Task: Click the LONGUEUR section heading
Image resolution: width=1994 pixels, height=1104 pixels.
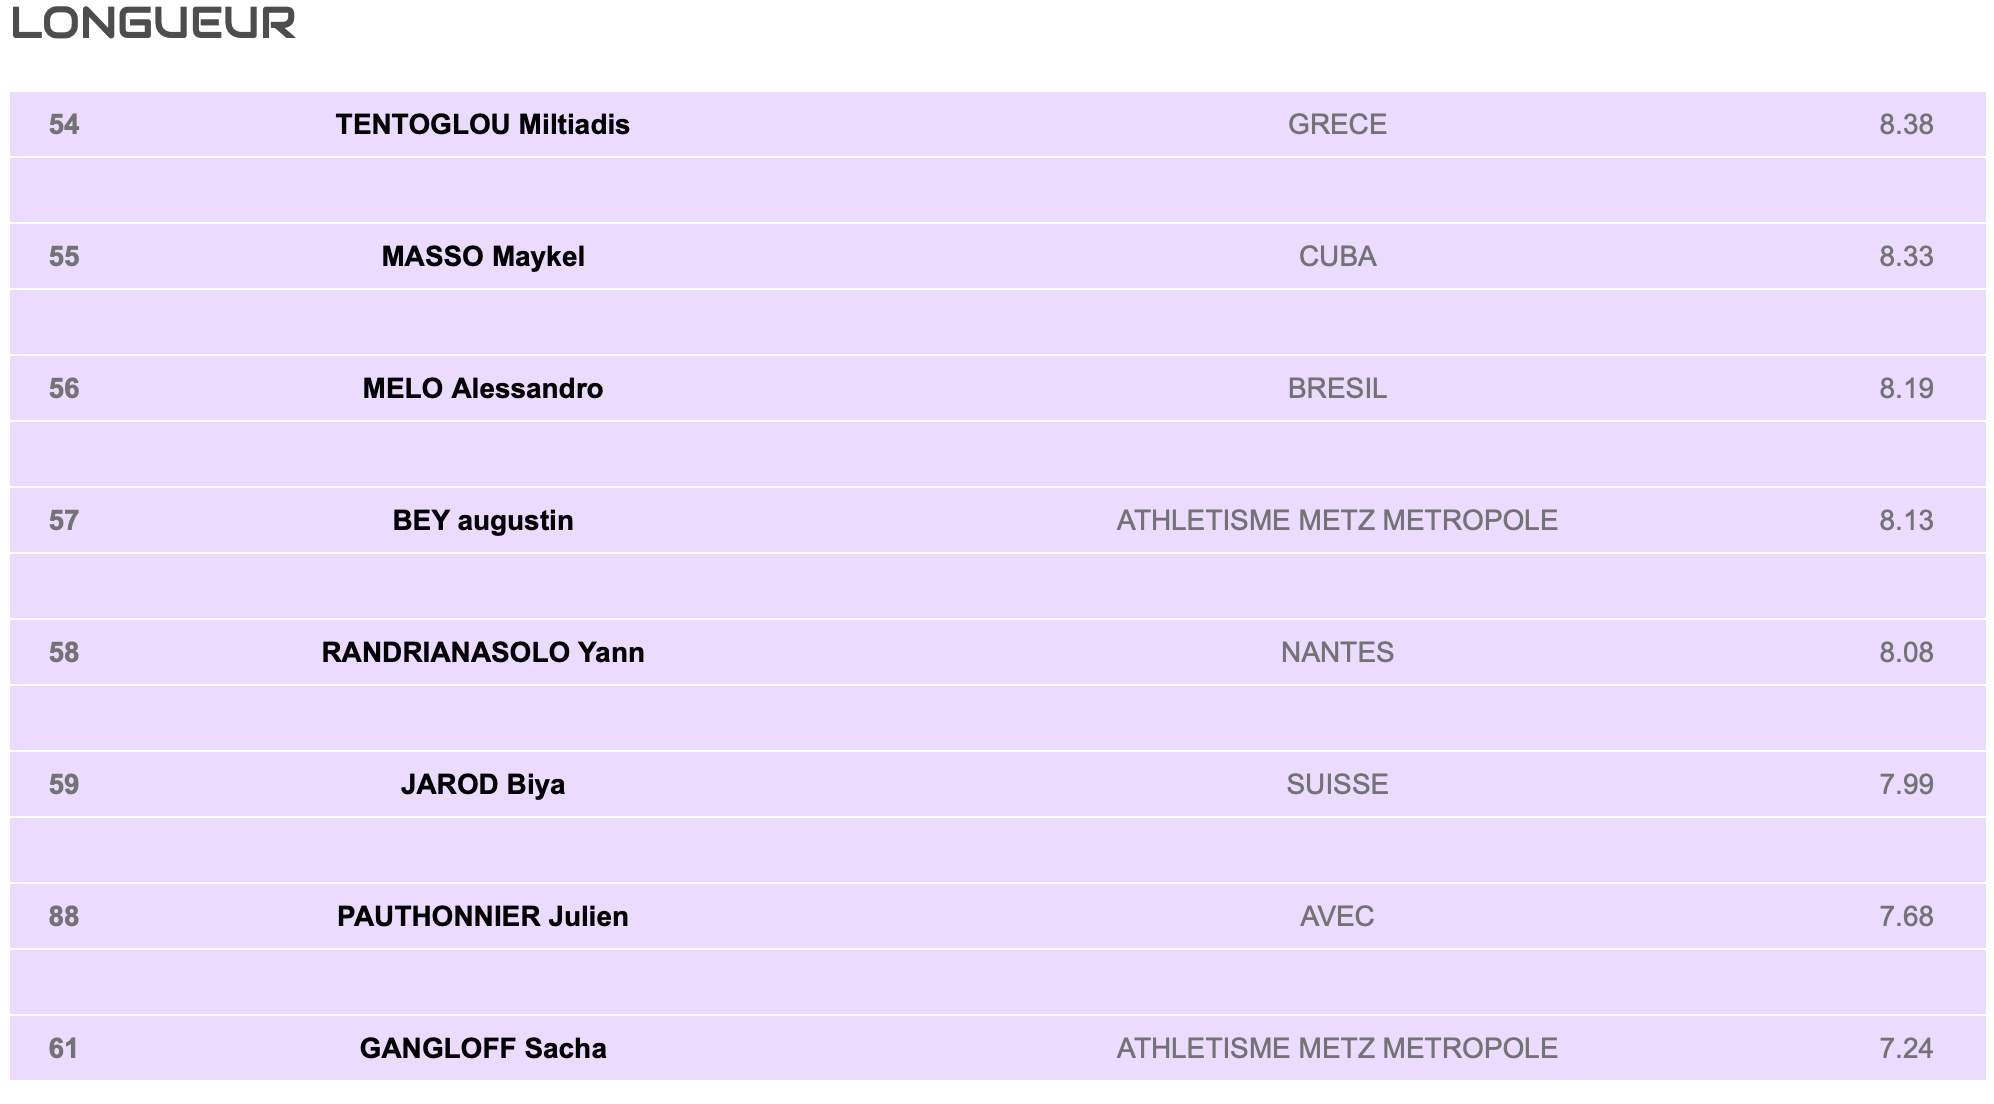Action: coord(154,23)
